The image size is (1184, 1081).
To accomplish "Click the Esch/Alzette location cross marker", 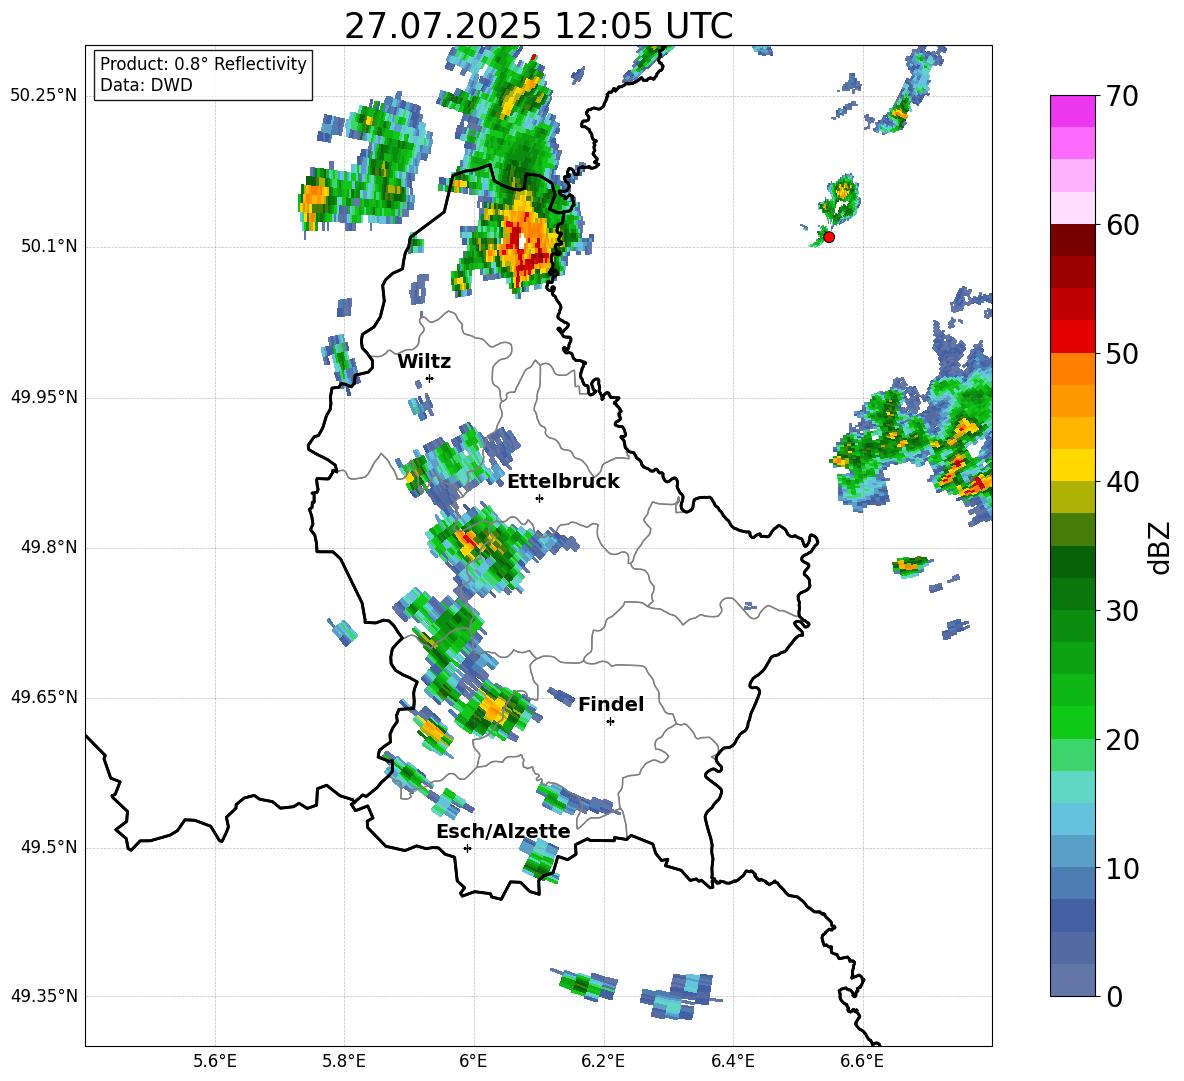I will (x=467, y=848).
